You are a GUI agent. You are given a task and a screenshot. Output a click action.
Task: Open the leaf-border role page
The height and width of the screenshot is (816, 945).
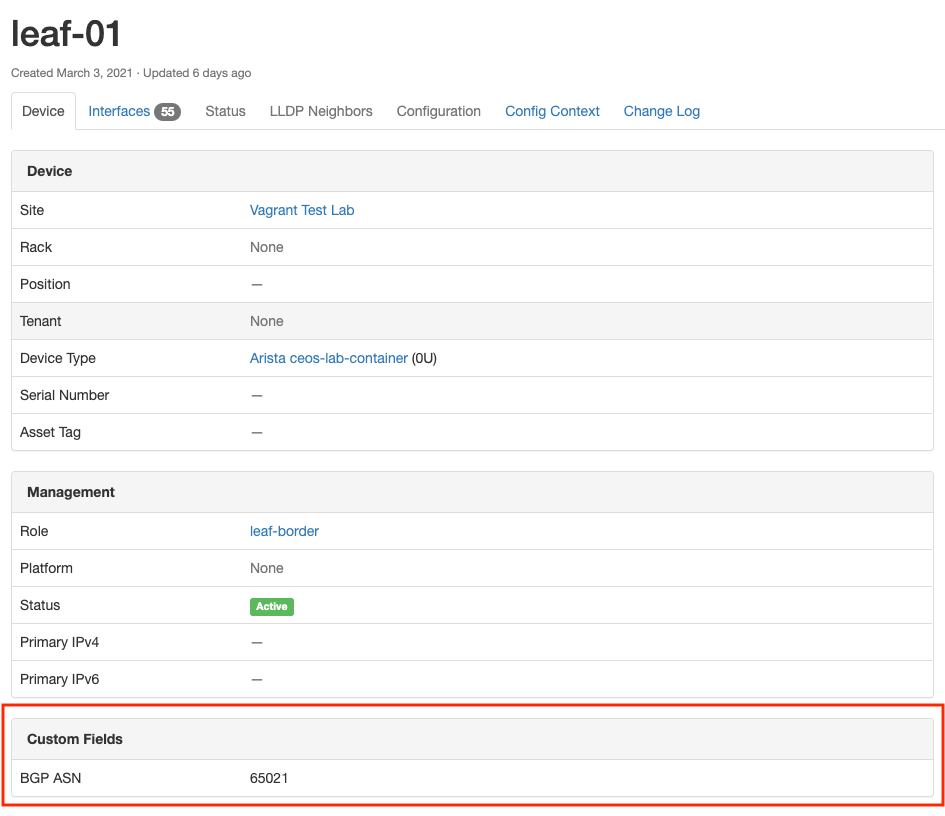pyautogui.click(x=284, y=531)
